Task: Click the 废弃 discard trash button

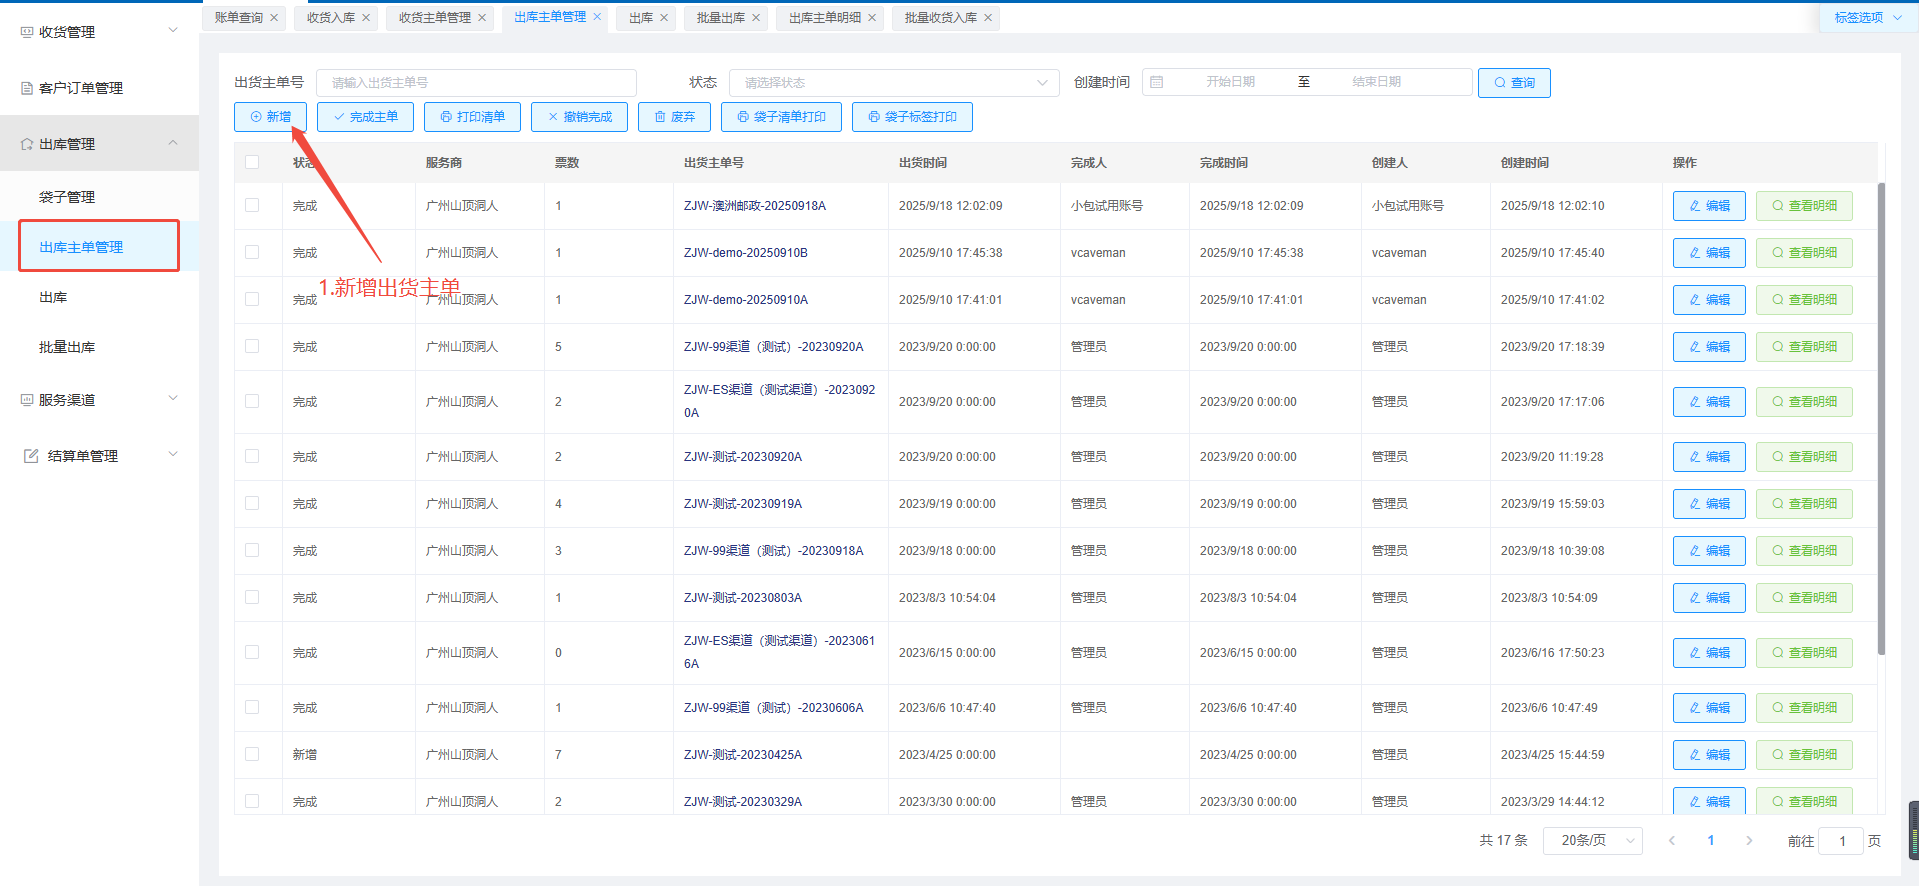Action: [674, 117]
